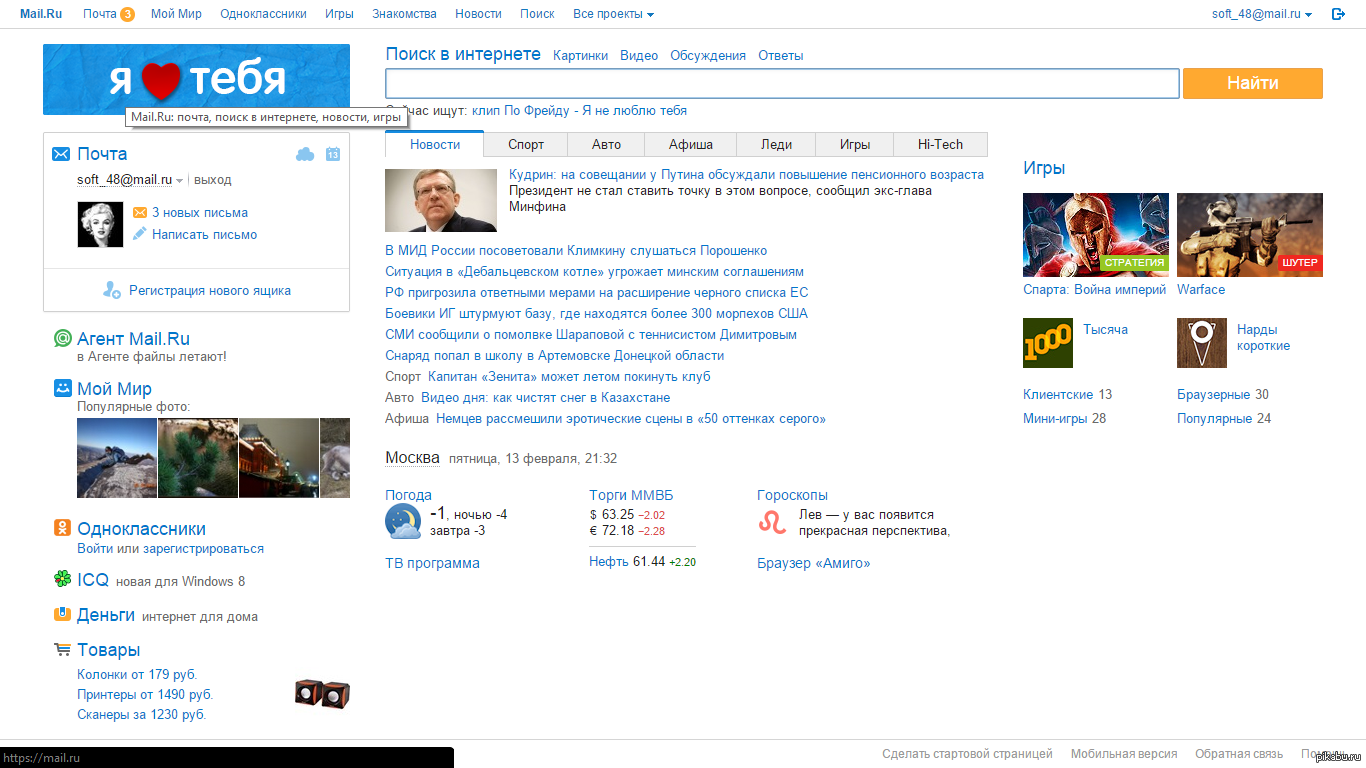Click the Одноклассники orange icon
Screen dimensions: 1366x768
(62, 528)
